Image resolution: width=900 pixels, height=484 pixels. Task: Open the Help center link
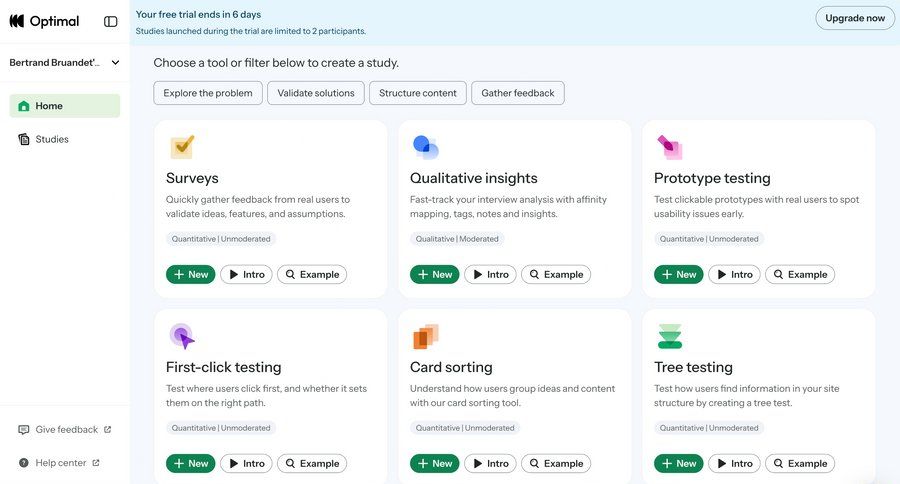[x=60, y=463]
